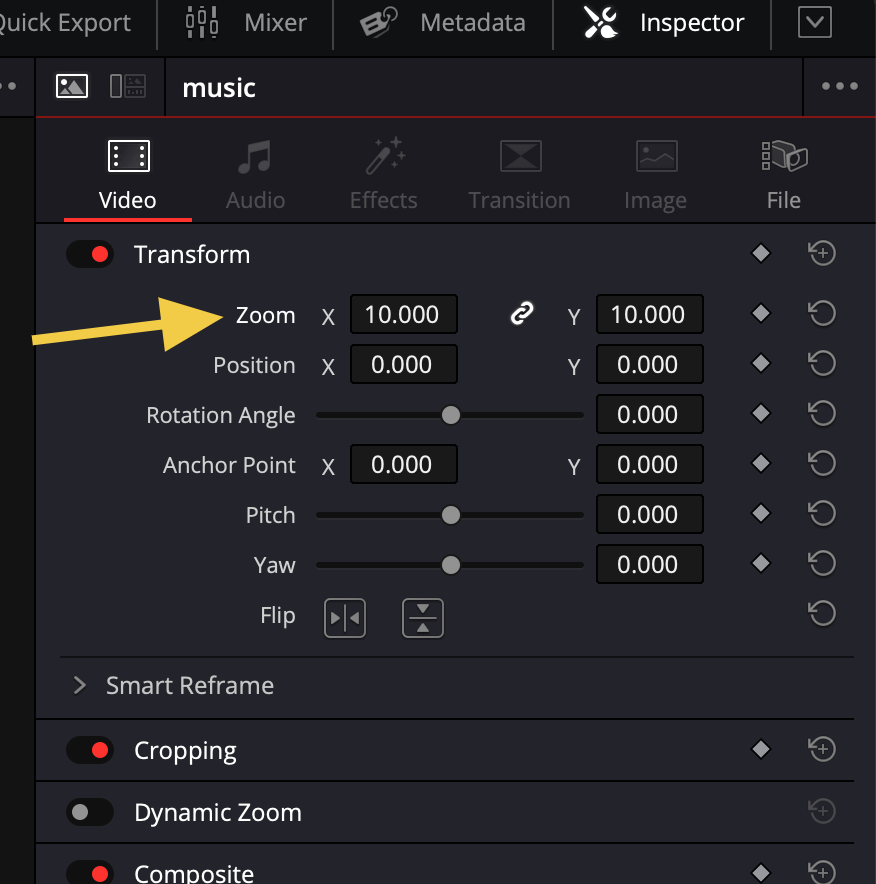Switch to single clip view icon

[72, 86]
